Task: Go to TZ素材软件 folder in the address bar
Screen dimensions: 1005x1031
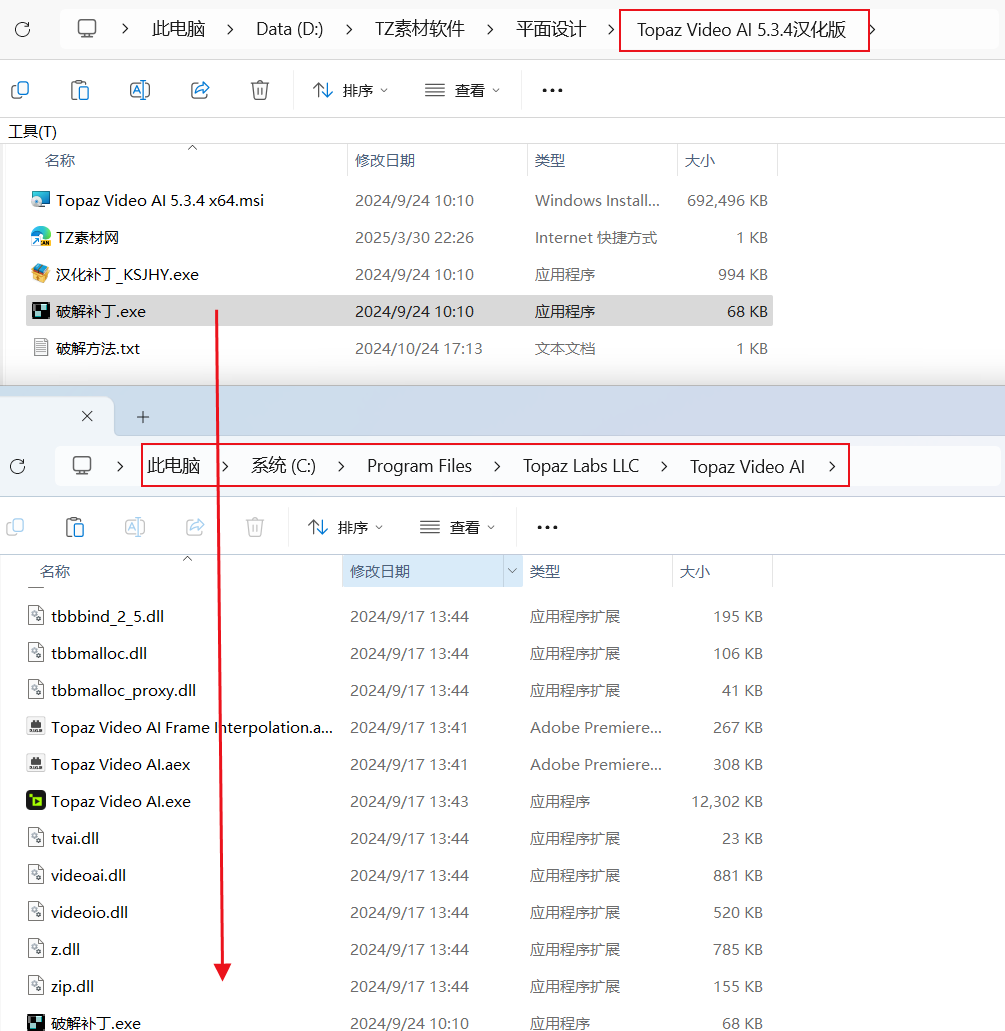Action: pyautogui.click(x=420, y=30)
